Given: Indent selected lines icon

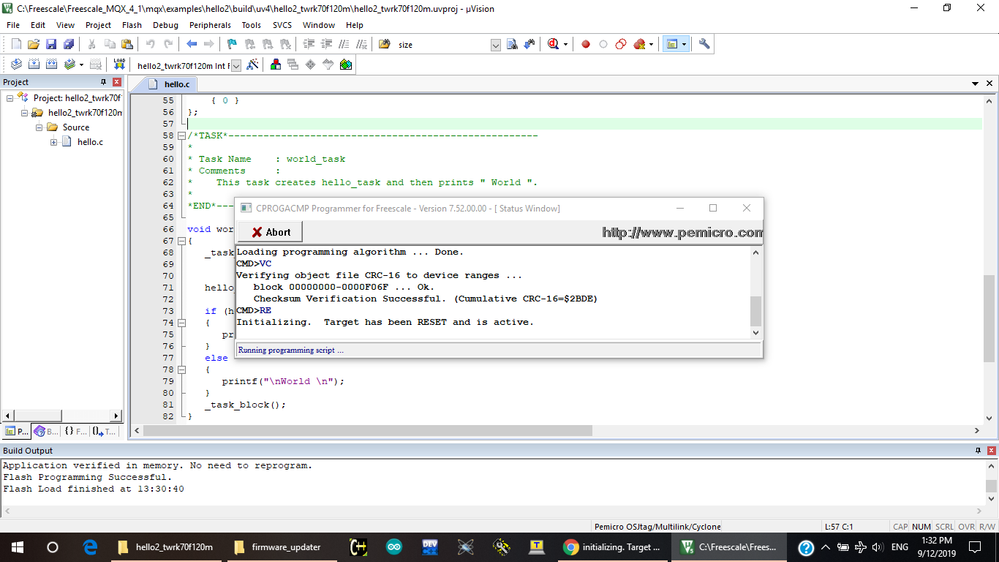Looking at the screenshot, I should [309, 44].
